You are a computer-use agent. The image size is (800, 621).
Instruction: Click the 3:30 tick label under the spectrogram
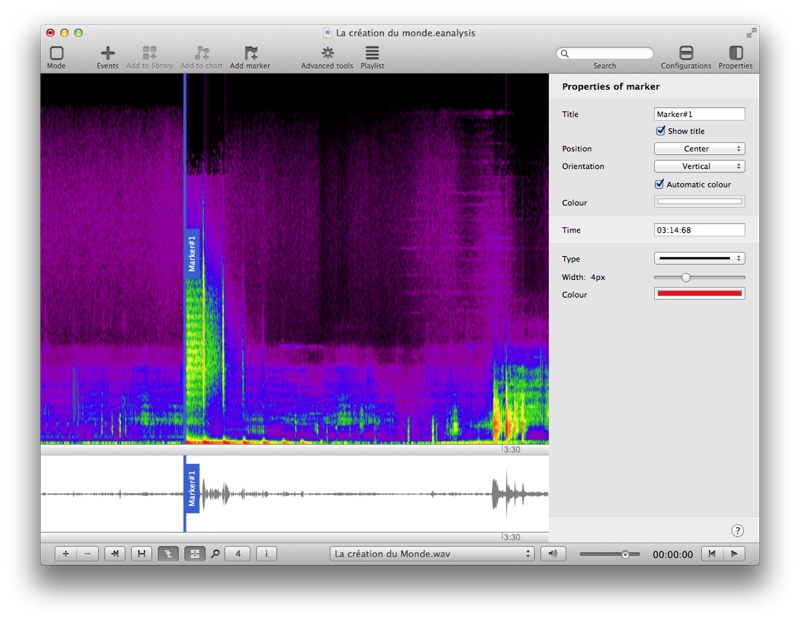(512, 450)
